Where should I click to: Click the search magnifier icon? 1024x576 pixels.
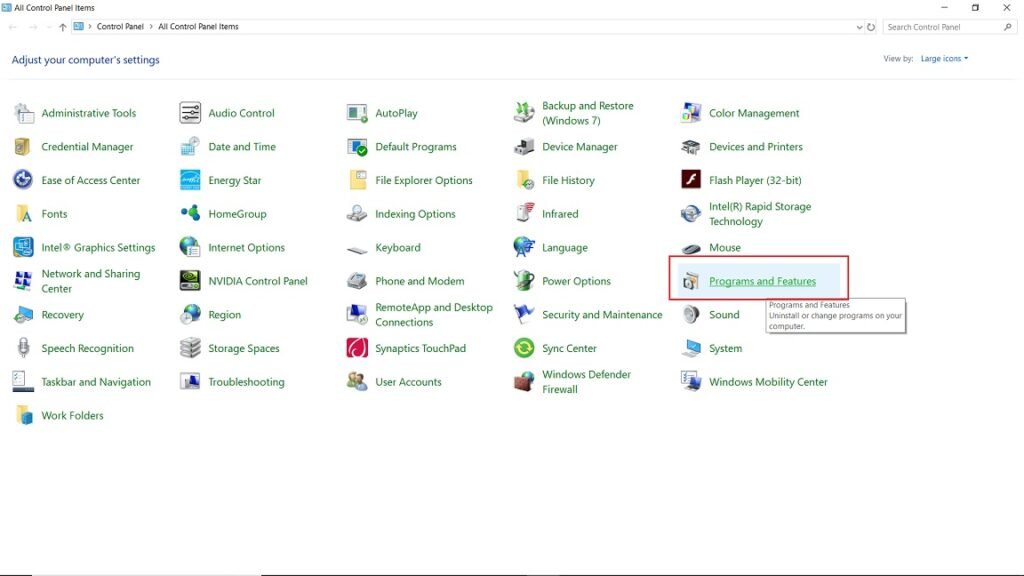[1008, 27]
